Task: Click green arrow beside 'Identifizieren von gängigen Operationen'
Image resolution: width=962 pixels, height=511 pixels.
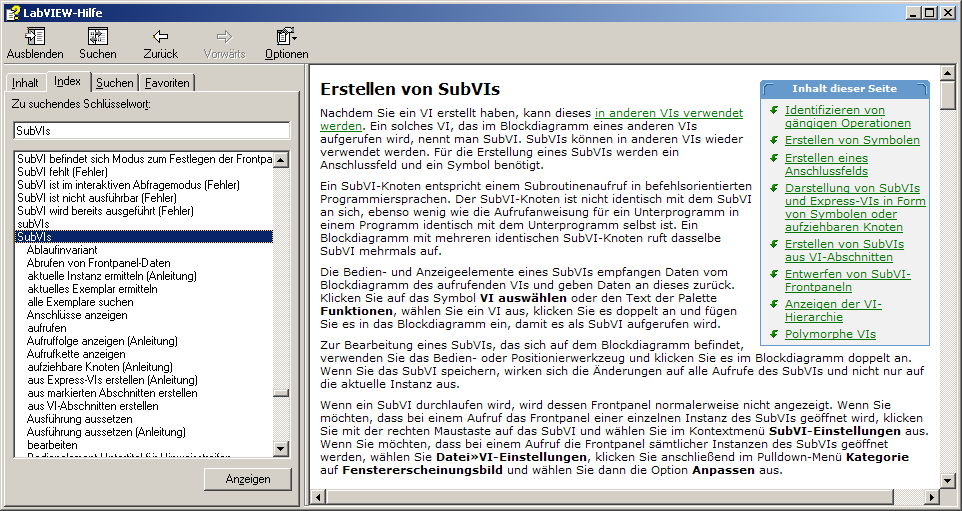Action: [x=774, y=110]
